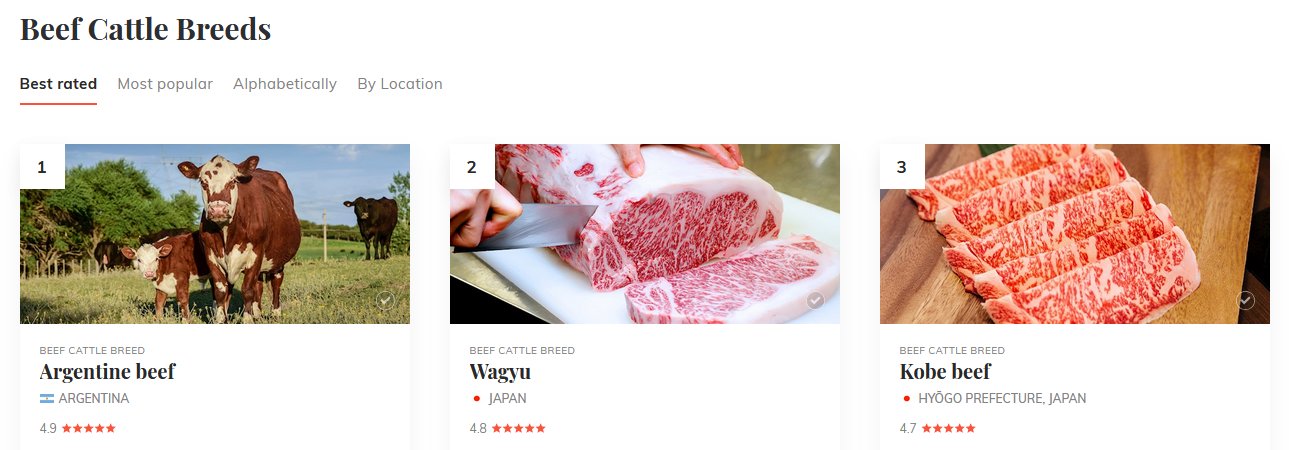Click the Japan flag icon under Wagyu
This screenshot has height=450, width=1289.
[x=477, y=399]
